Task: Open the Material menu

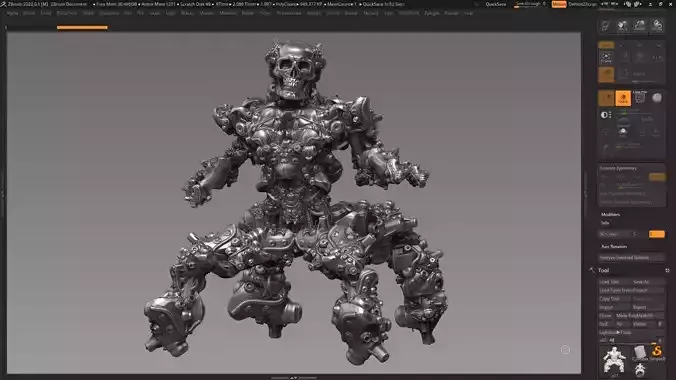Action: tap(228, 13)
